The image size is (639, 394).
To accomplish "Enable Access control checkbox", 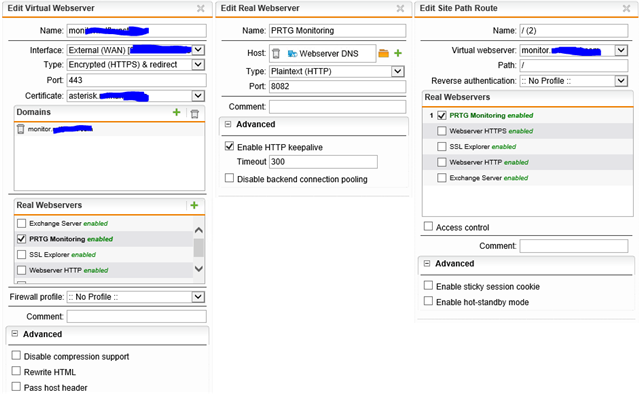I will pyautogui.click(x=428, y=226).
